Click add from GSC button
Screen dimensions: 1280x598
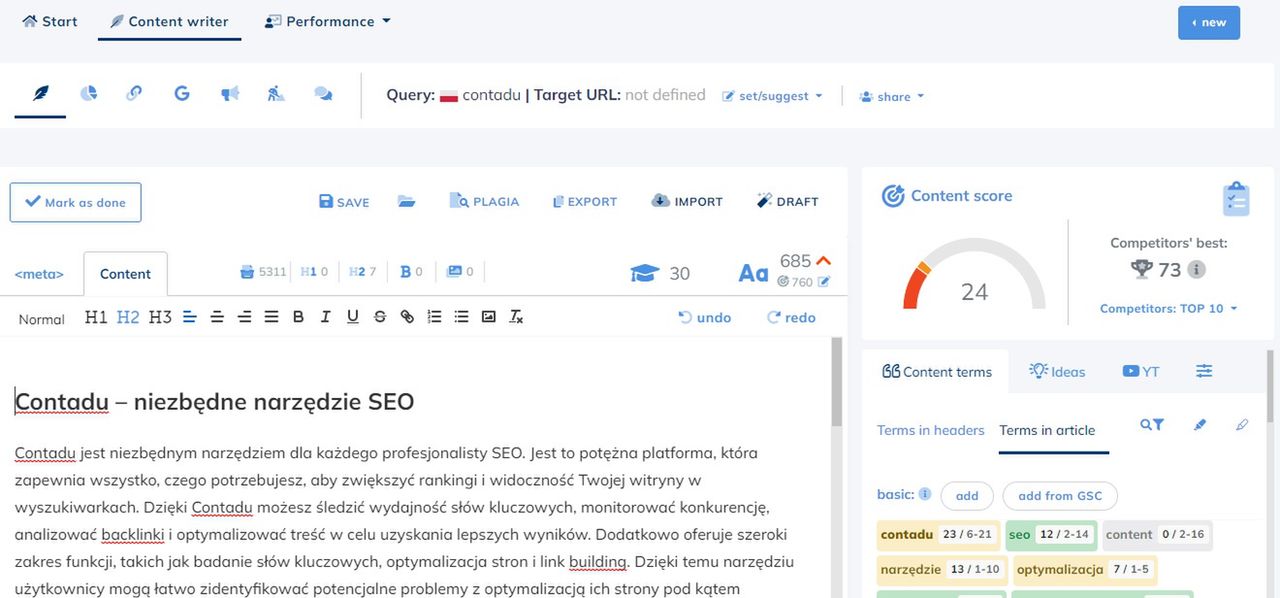point(1060,496)
